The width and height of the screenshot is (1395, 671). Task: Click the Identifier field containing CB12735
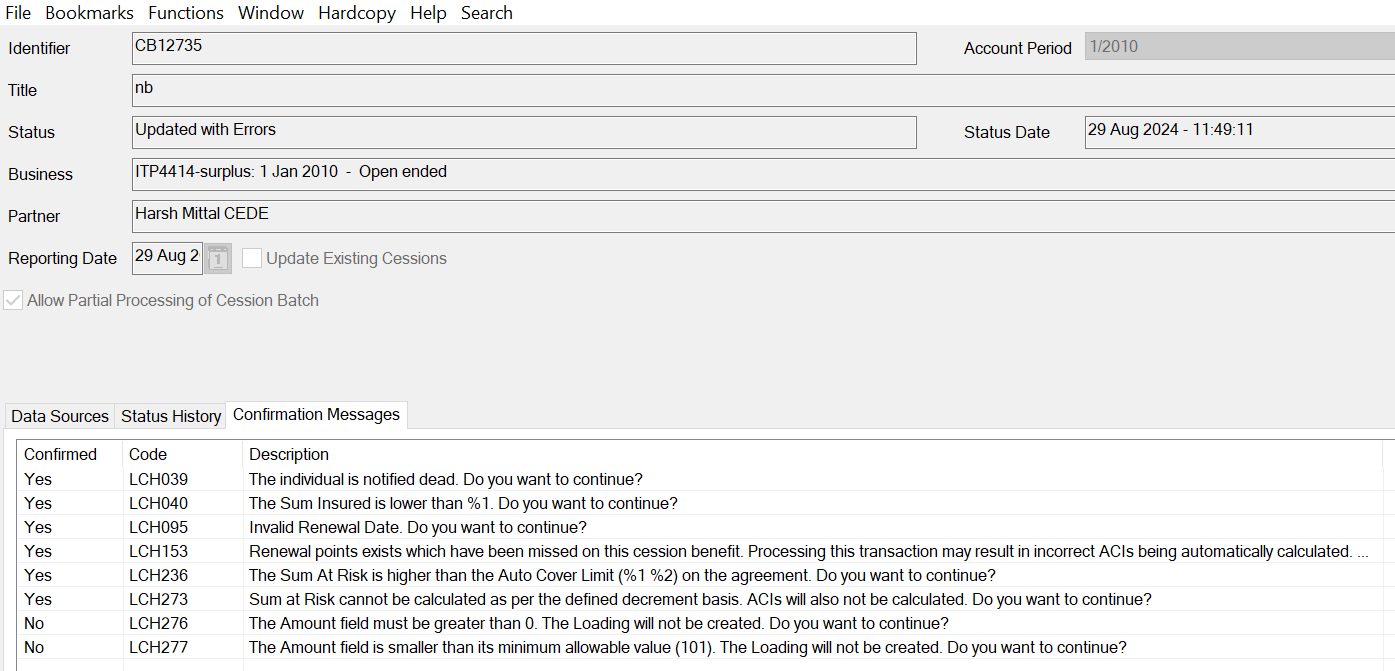523,48
